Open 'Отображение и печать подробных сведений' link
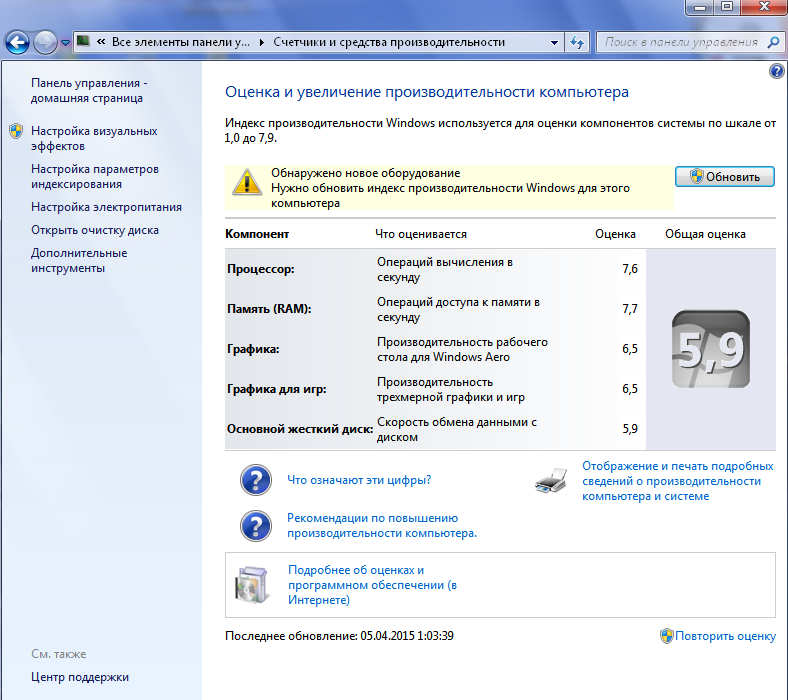The width and height of the screenshot is (788, 700). 677,481
